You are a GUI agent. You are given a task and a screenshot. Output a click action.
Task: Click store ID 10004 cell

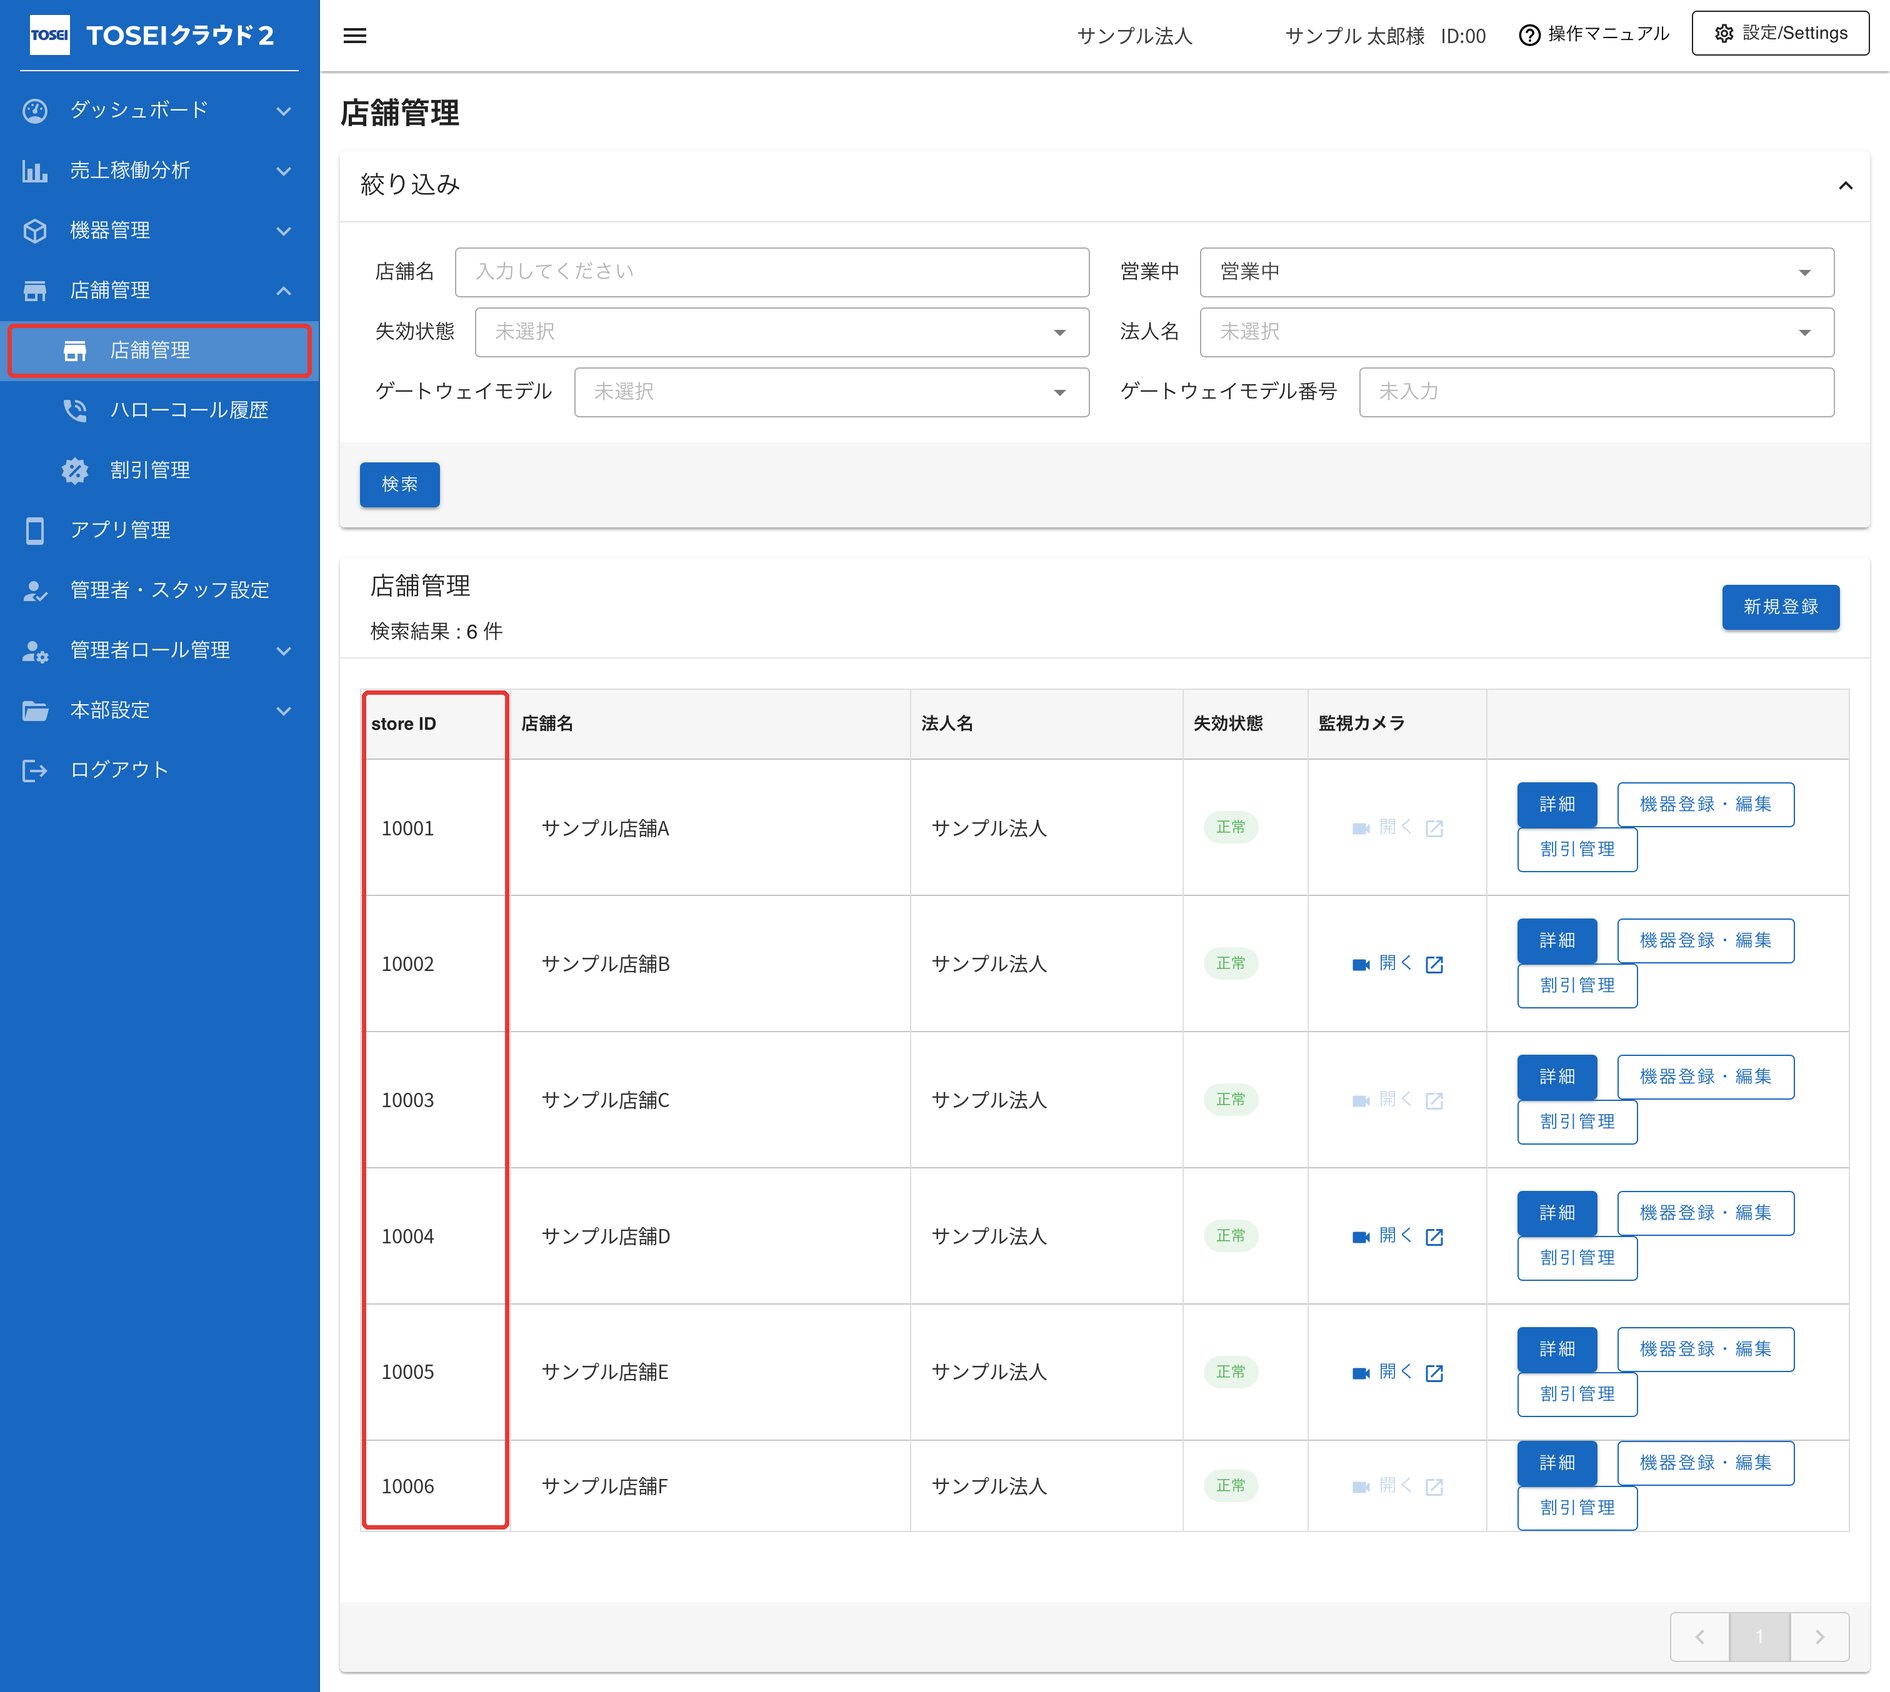click(x=436, y=1236)
